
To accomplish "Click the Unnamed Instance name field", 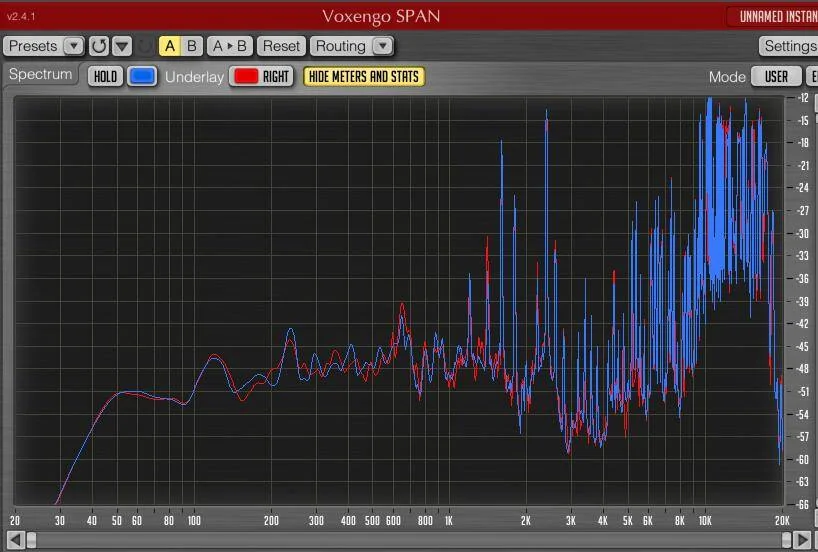I will (773, 17).
